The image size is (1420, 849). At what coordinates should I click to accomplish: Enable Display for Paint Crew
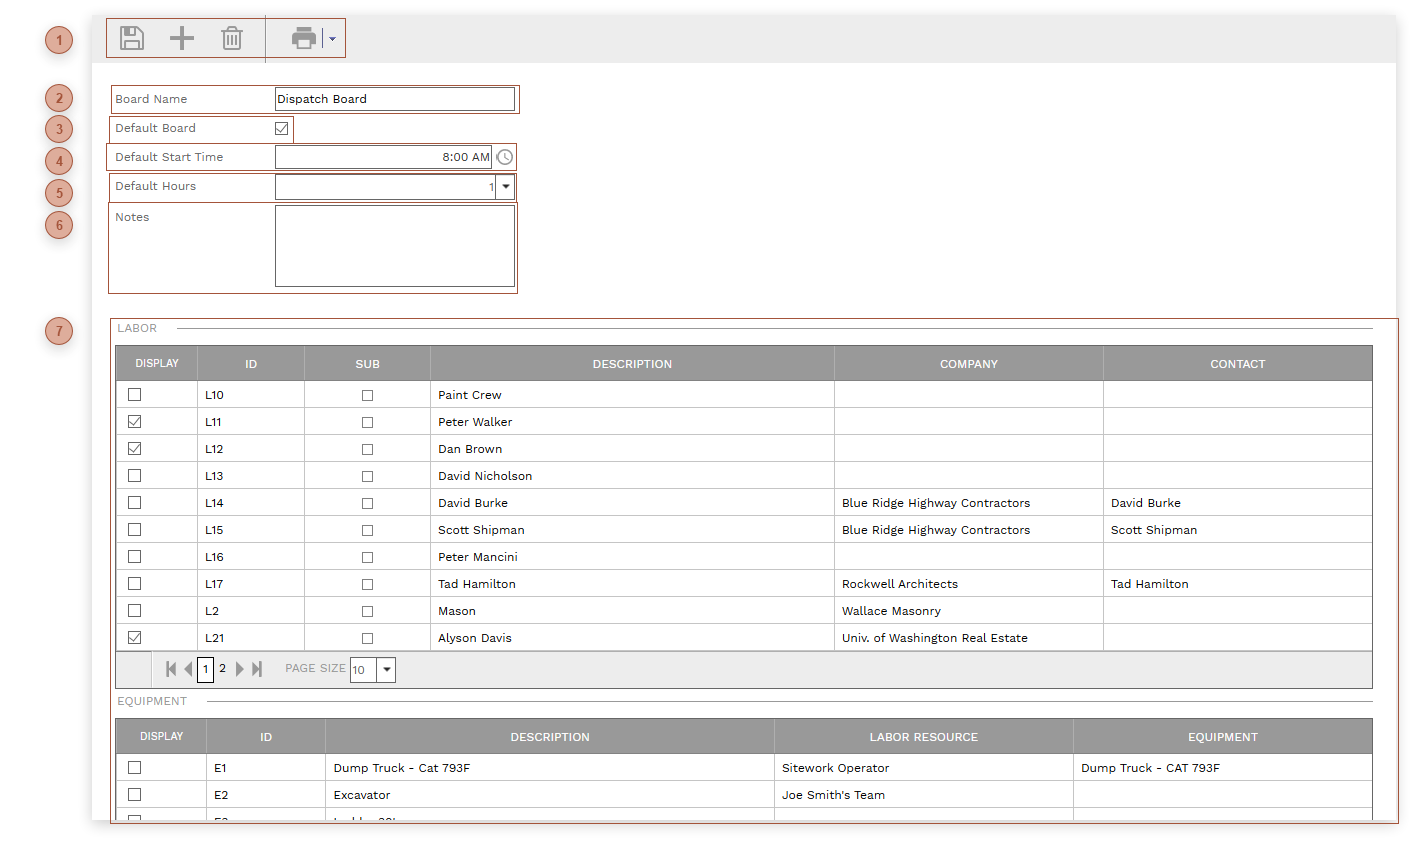tap(135, 394)
